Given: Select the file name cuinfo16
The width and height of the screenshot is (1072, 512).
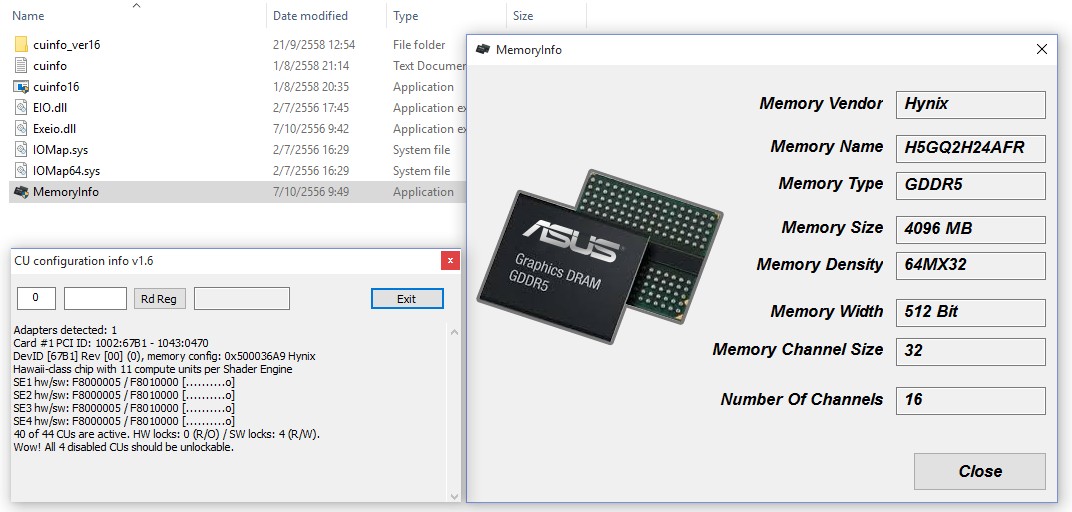Looking at the screenshot, I should (56, 87).
